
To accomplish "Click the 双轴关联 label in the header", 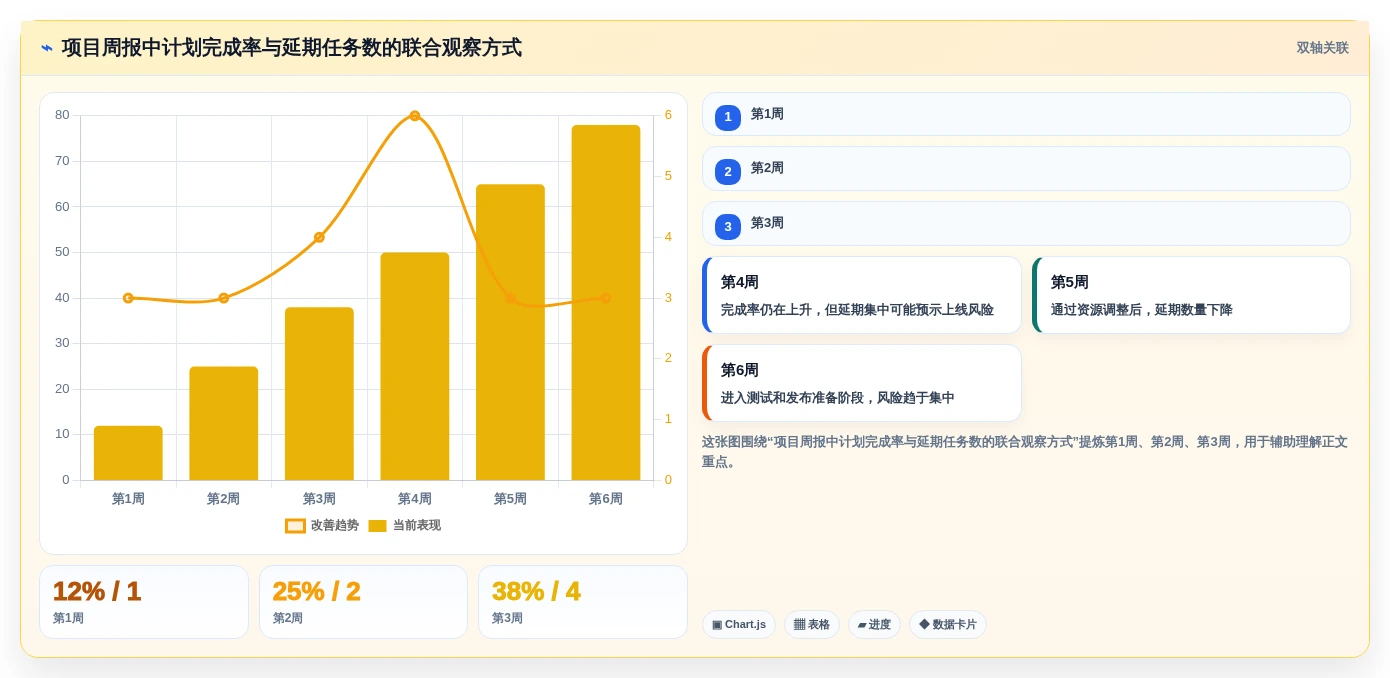I will [1322, 48].
